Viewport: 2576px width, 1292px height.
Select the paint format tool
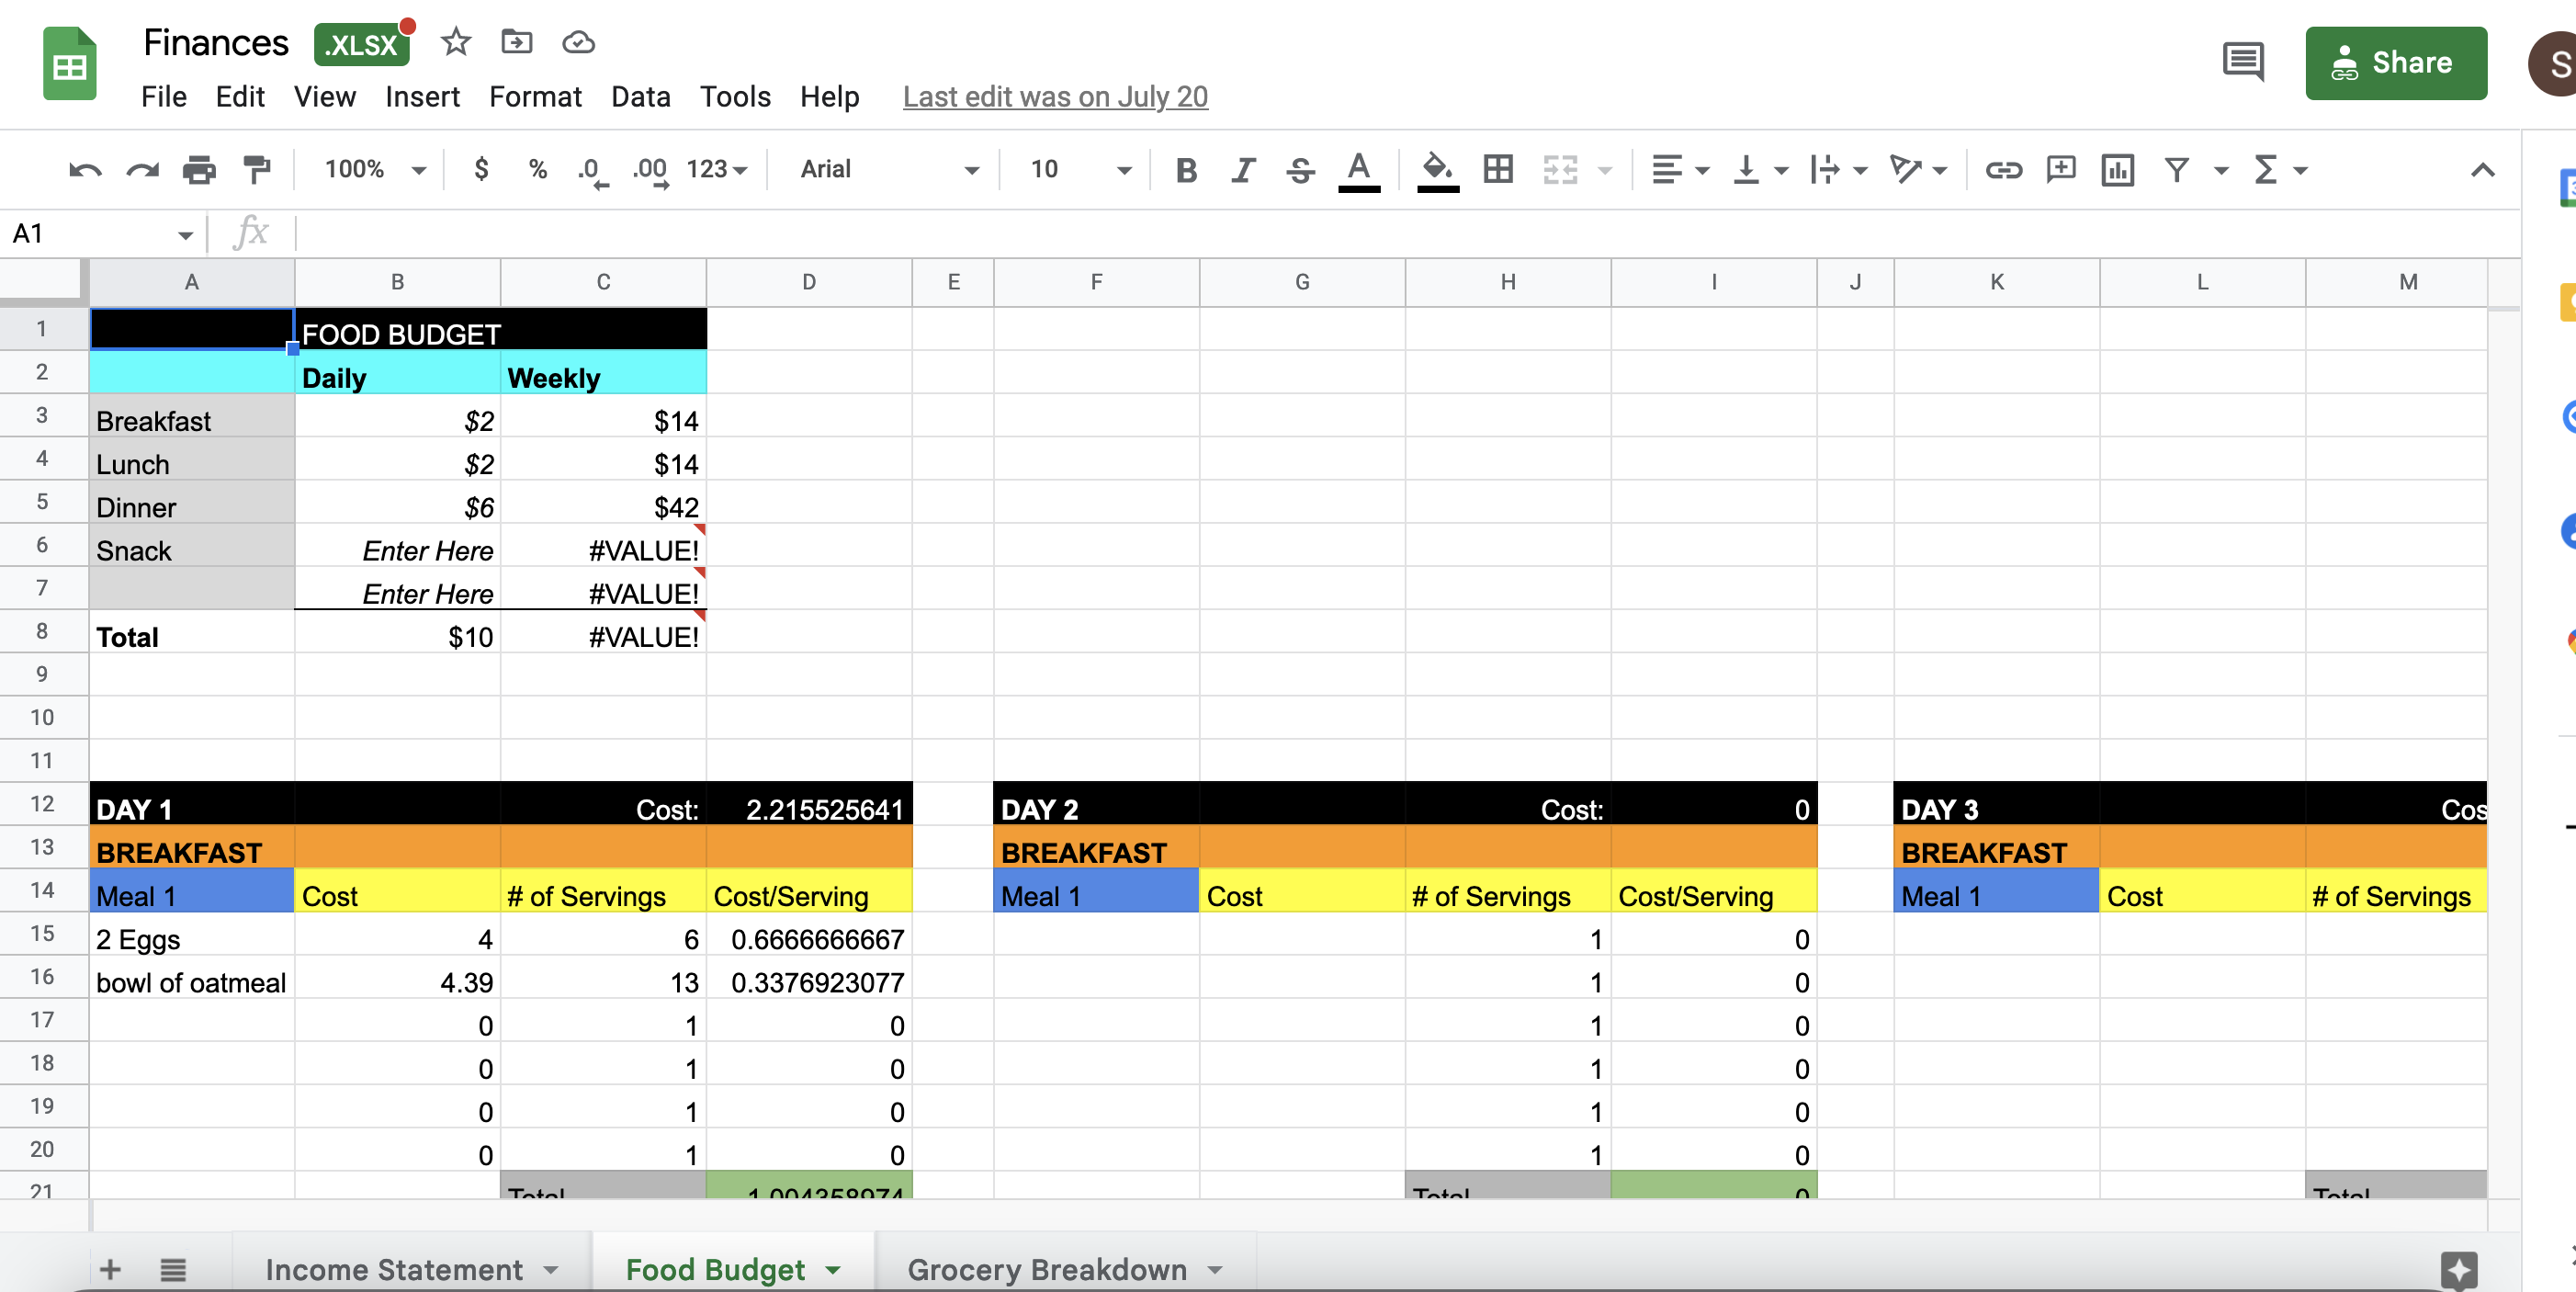point(257,170)
